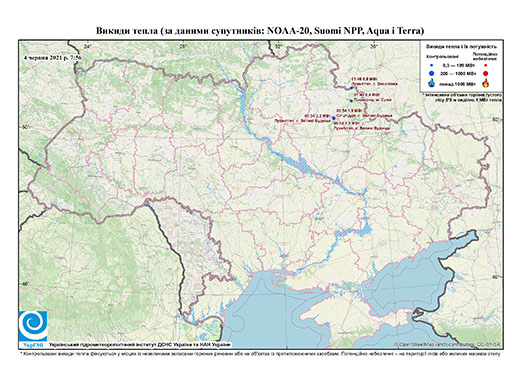Click the legend footnote under the legend box

point(463,97)
